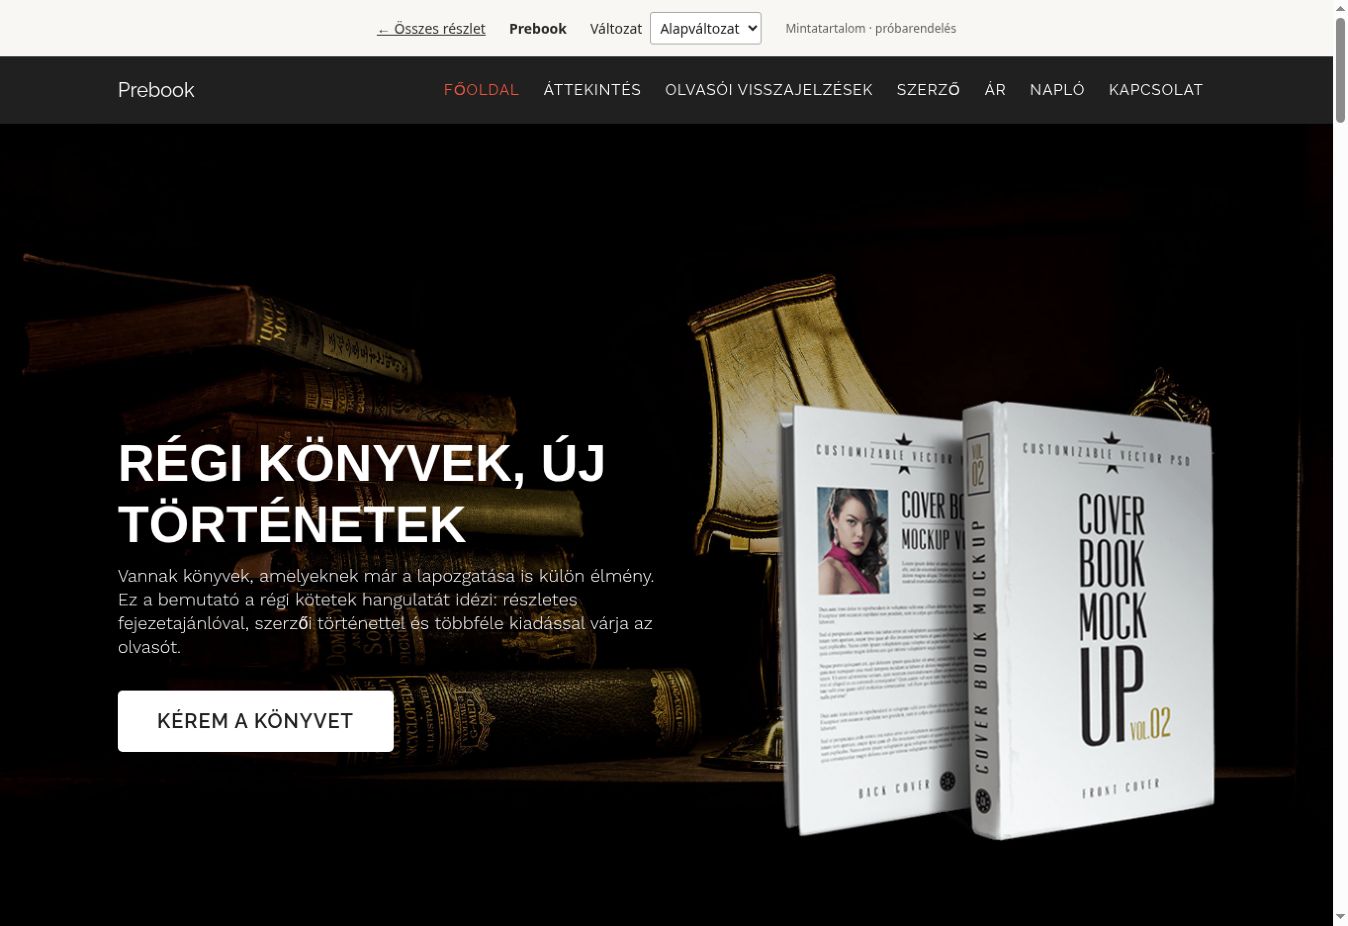Click the scrollbar up arrow
The image size is (1348, 926).
(x=1340, y=8)
